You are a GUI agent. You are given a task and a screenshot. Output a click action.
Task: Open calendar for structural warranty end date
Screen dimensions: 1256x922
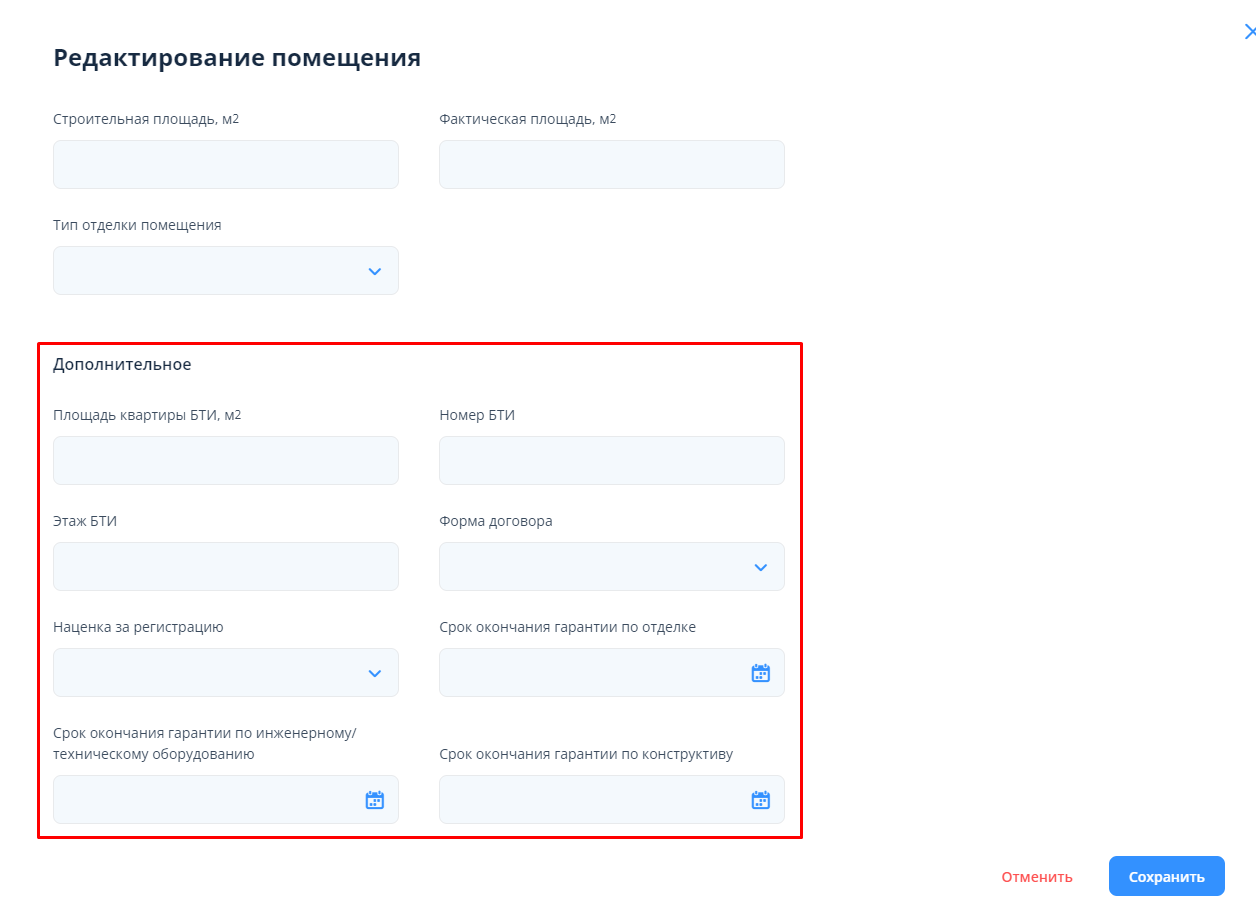[760, 800]
